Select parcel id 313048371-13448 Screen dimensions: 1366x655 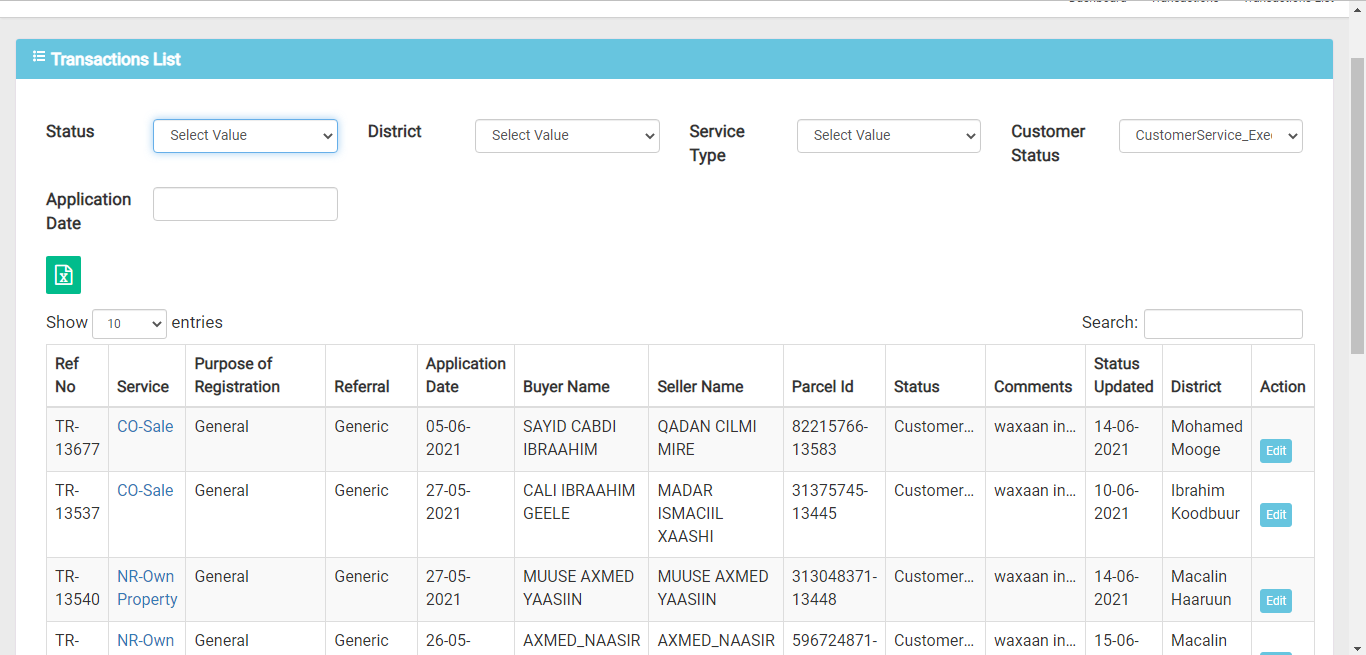pyautogui.click(x=835, y=589)
